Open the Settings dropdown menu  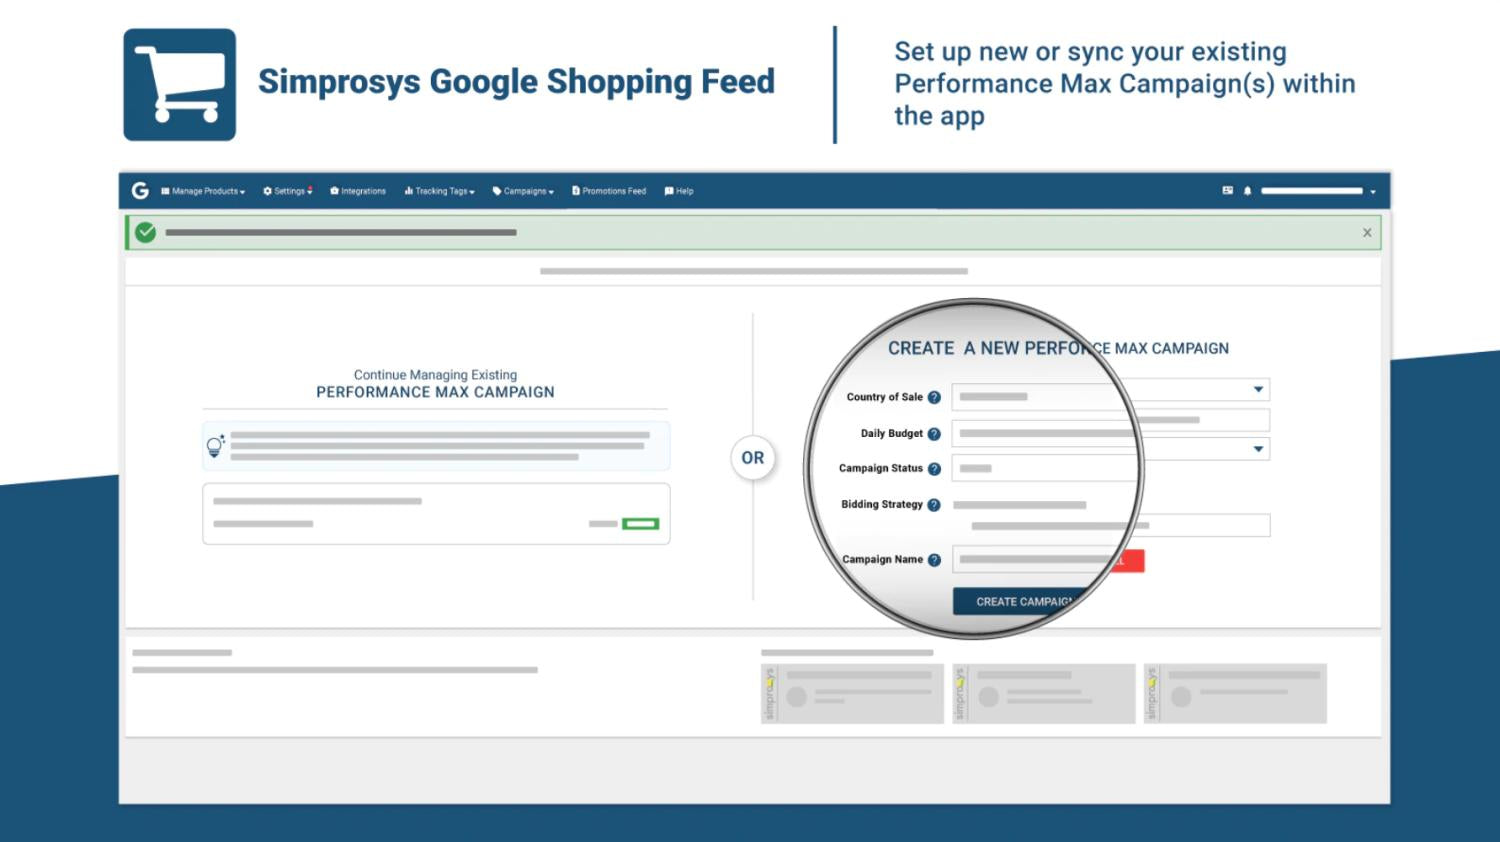click(x=288, y=191)
